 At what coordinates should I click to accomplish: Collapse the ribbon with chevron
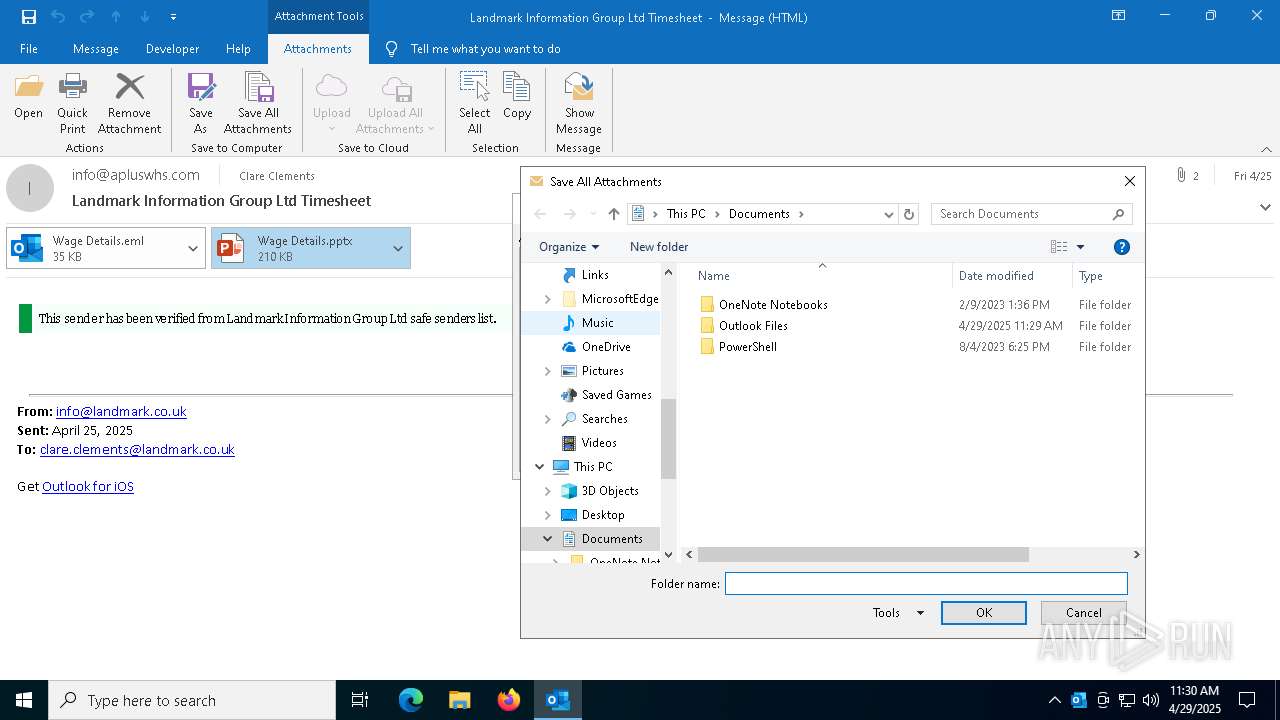(1266, 149)
